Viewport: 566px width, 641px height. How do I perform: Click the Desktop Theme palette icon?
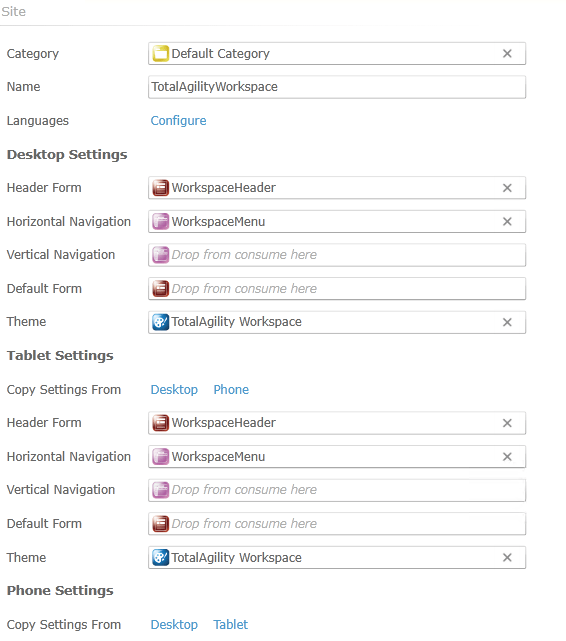click(161, 322)
